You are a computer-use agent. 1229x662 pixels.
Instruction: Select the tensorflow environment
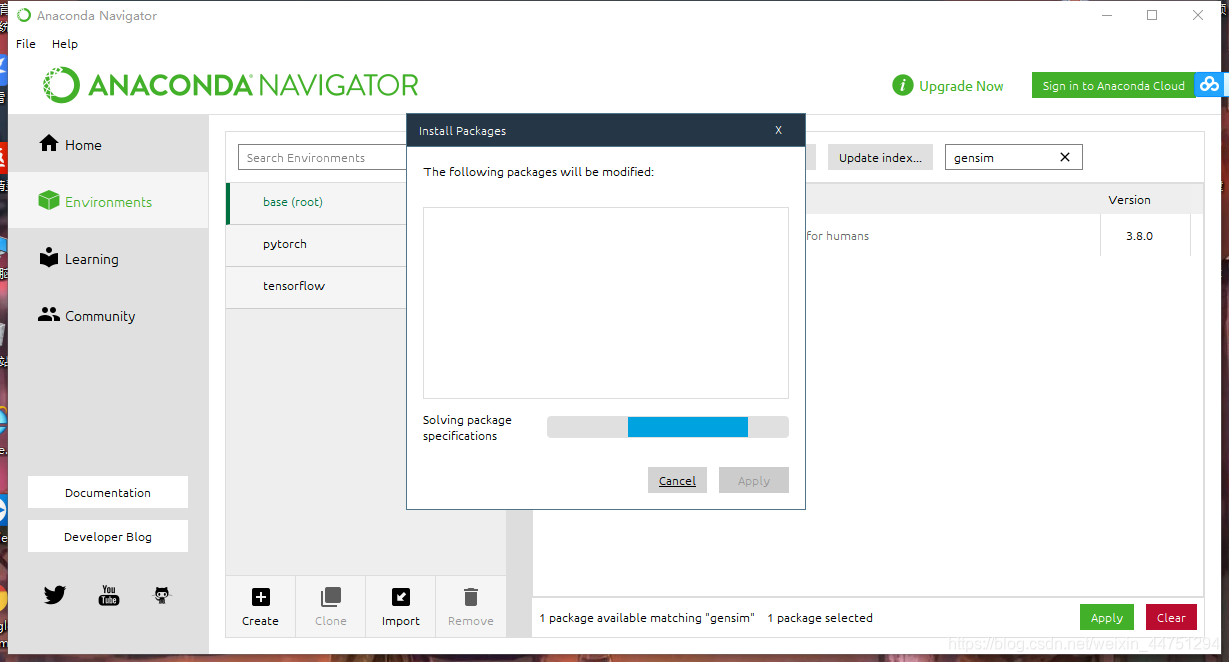pyautogui.click(x=316, y=286)
